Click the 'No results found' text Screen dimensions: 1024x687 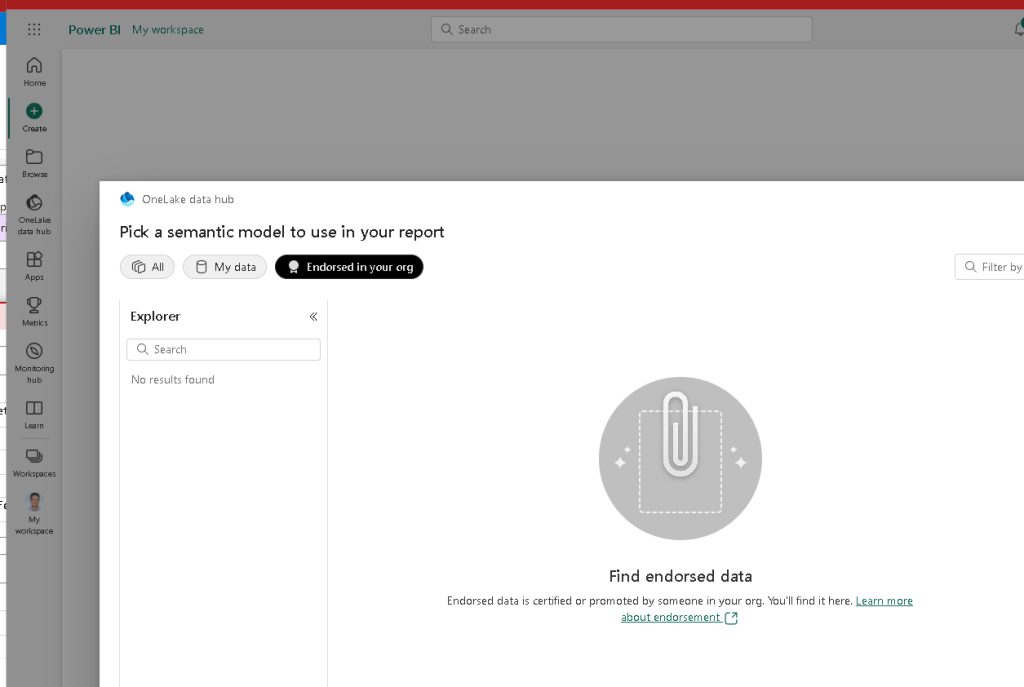tap(172, 379)
